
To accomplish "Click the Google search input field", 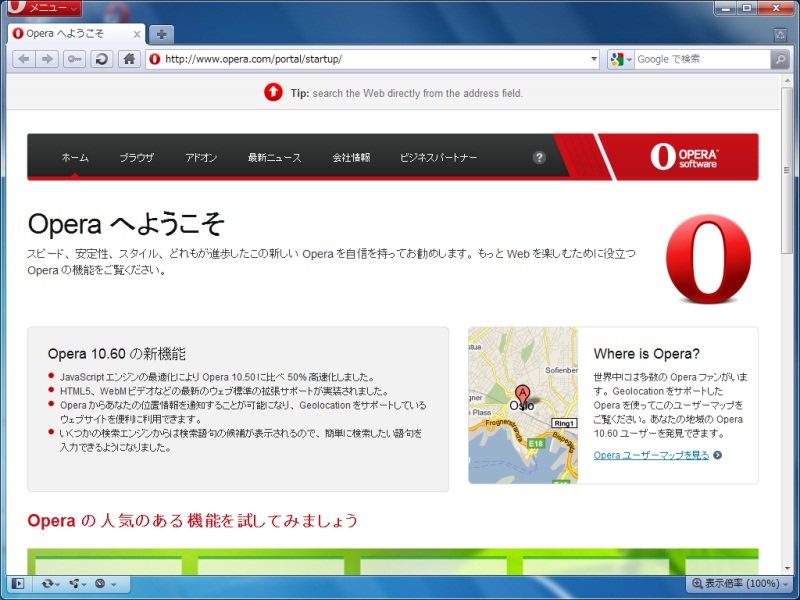I will (x=702, y=59).
